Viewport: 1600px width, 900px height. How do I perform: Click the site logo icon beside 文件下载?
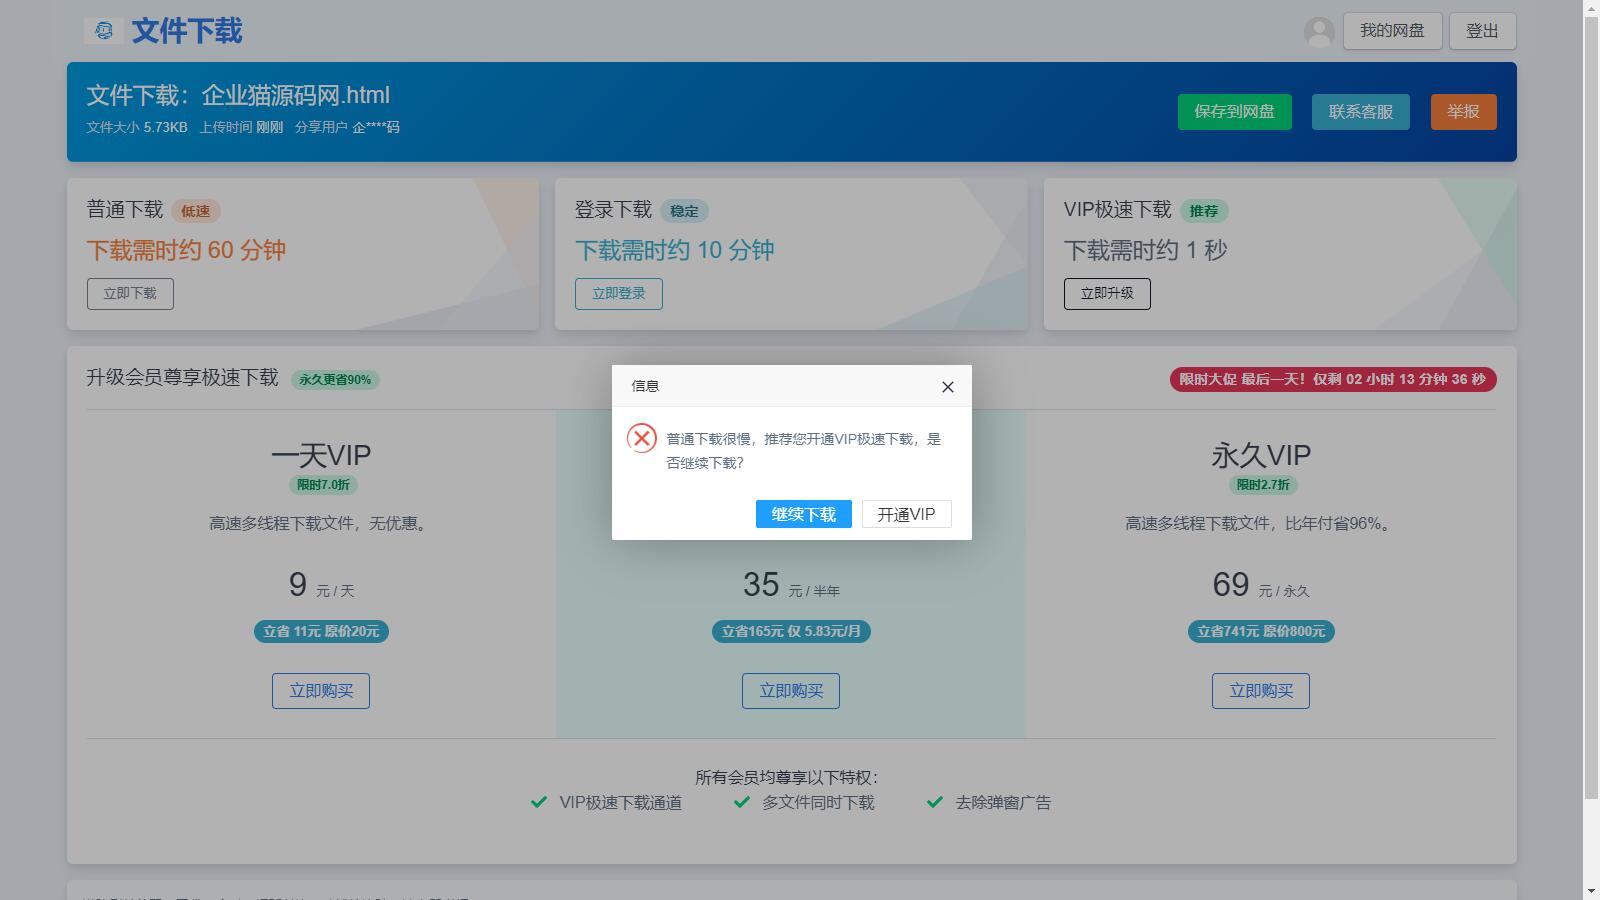103,31
